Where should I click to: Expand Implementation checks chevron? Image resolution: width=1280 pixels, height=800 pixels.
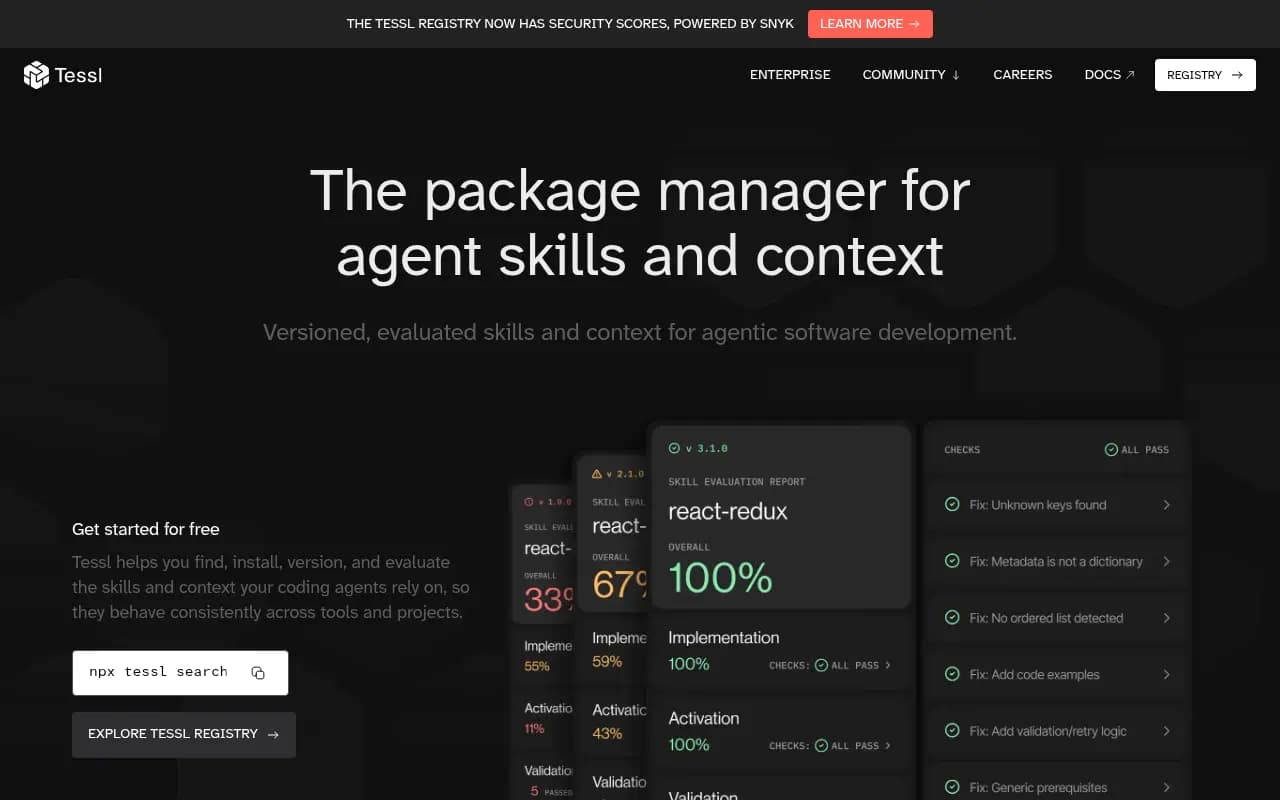pos(888,665)
